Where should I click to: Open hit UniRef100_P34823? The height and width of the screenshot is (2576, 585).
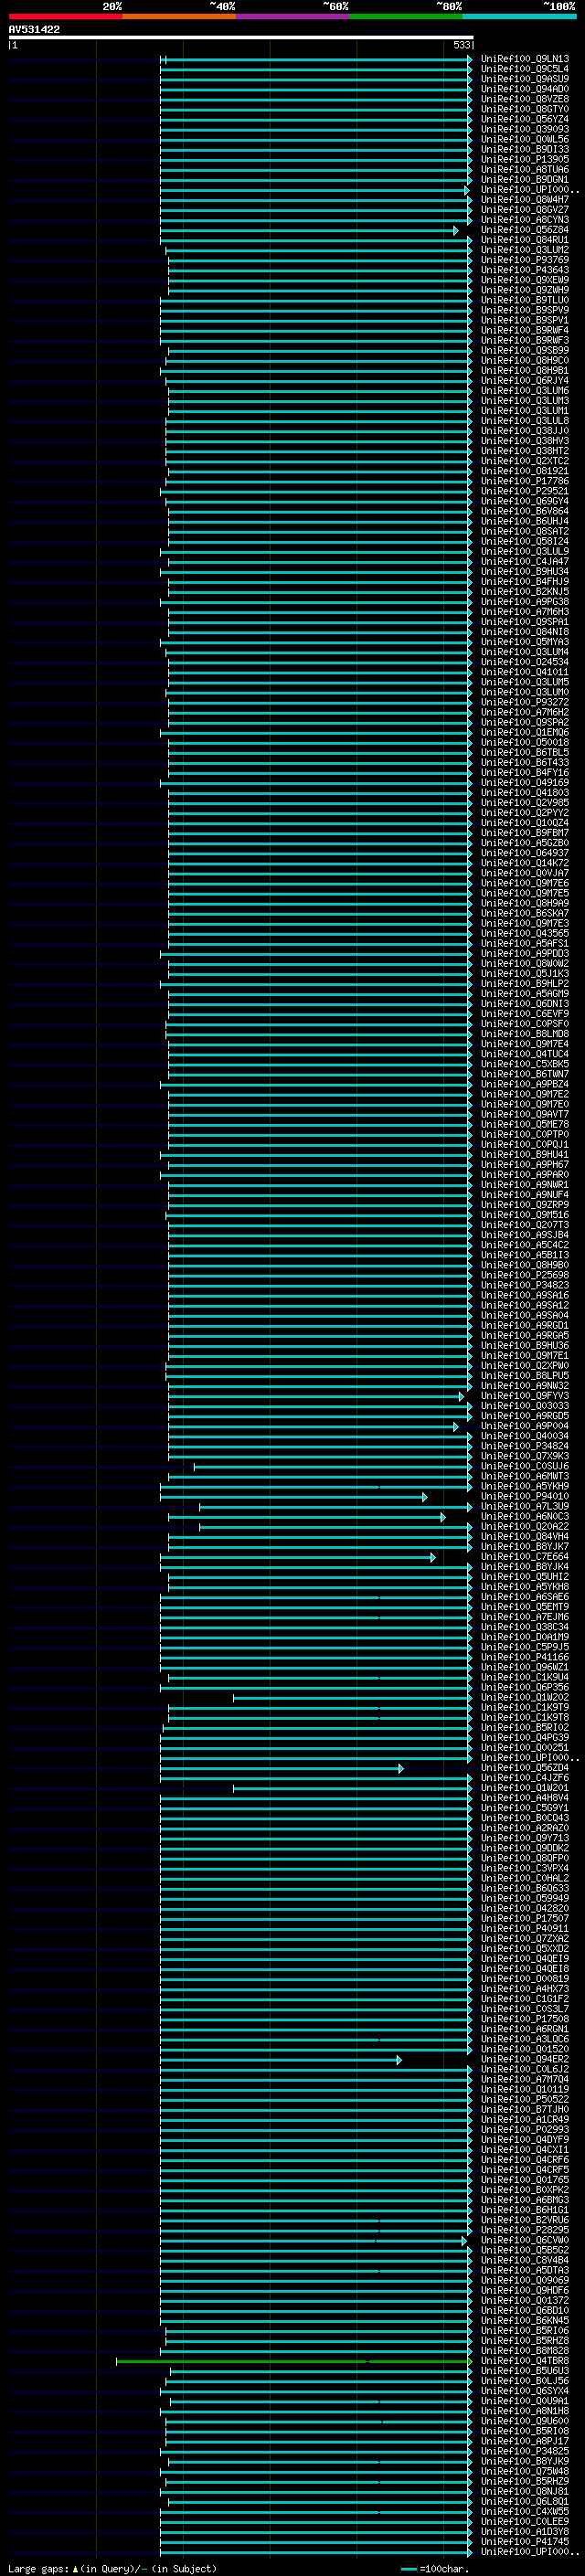[x=525, y=1285]
